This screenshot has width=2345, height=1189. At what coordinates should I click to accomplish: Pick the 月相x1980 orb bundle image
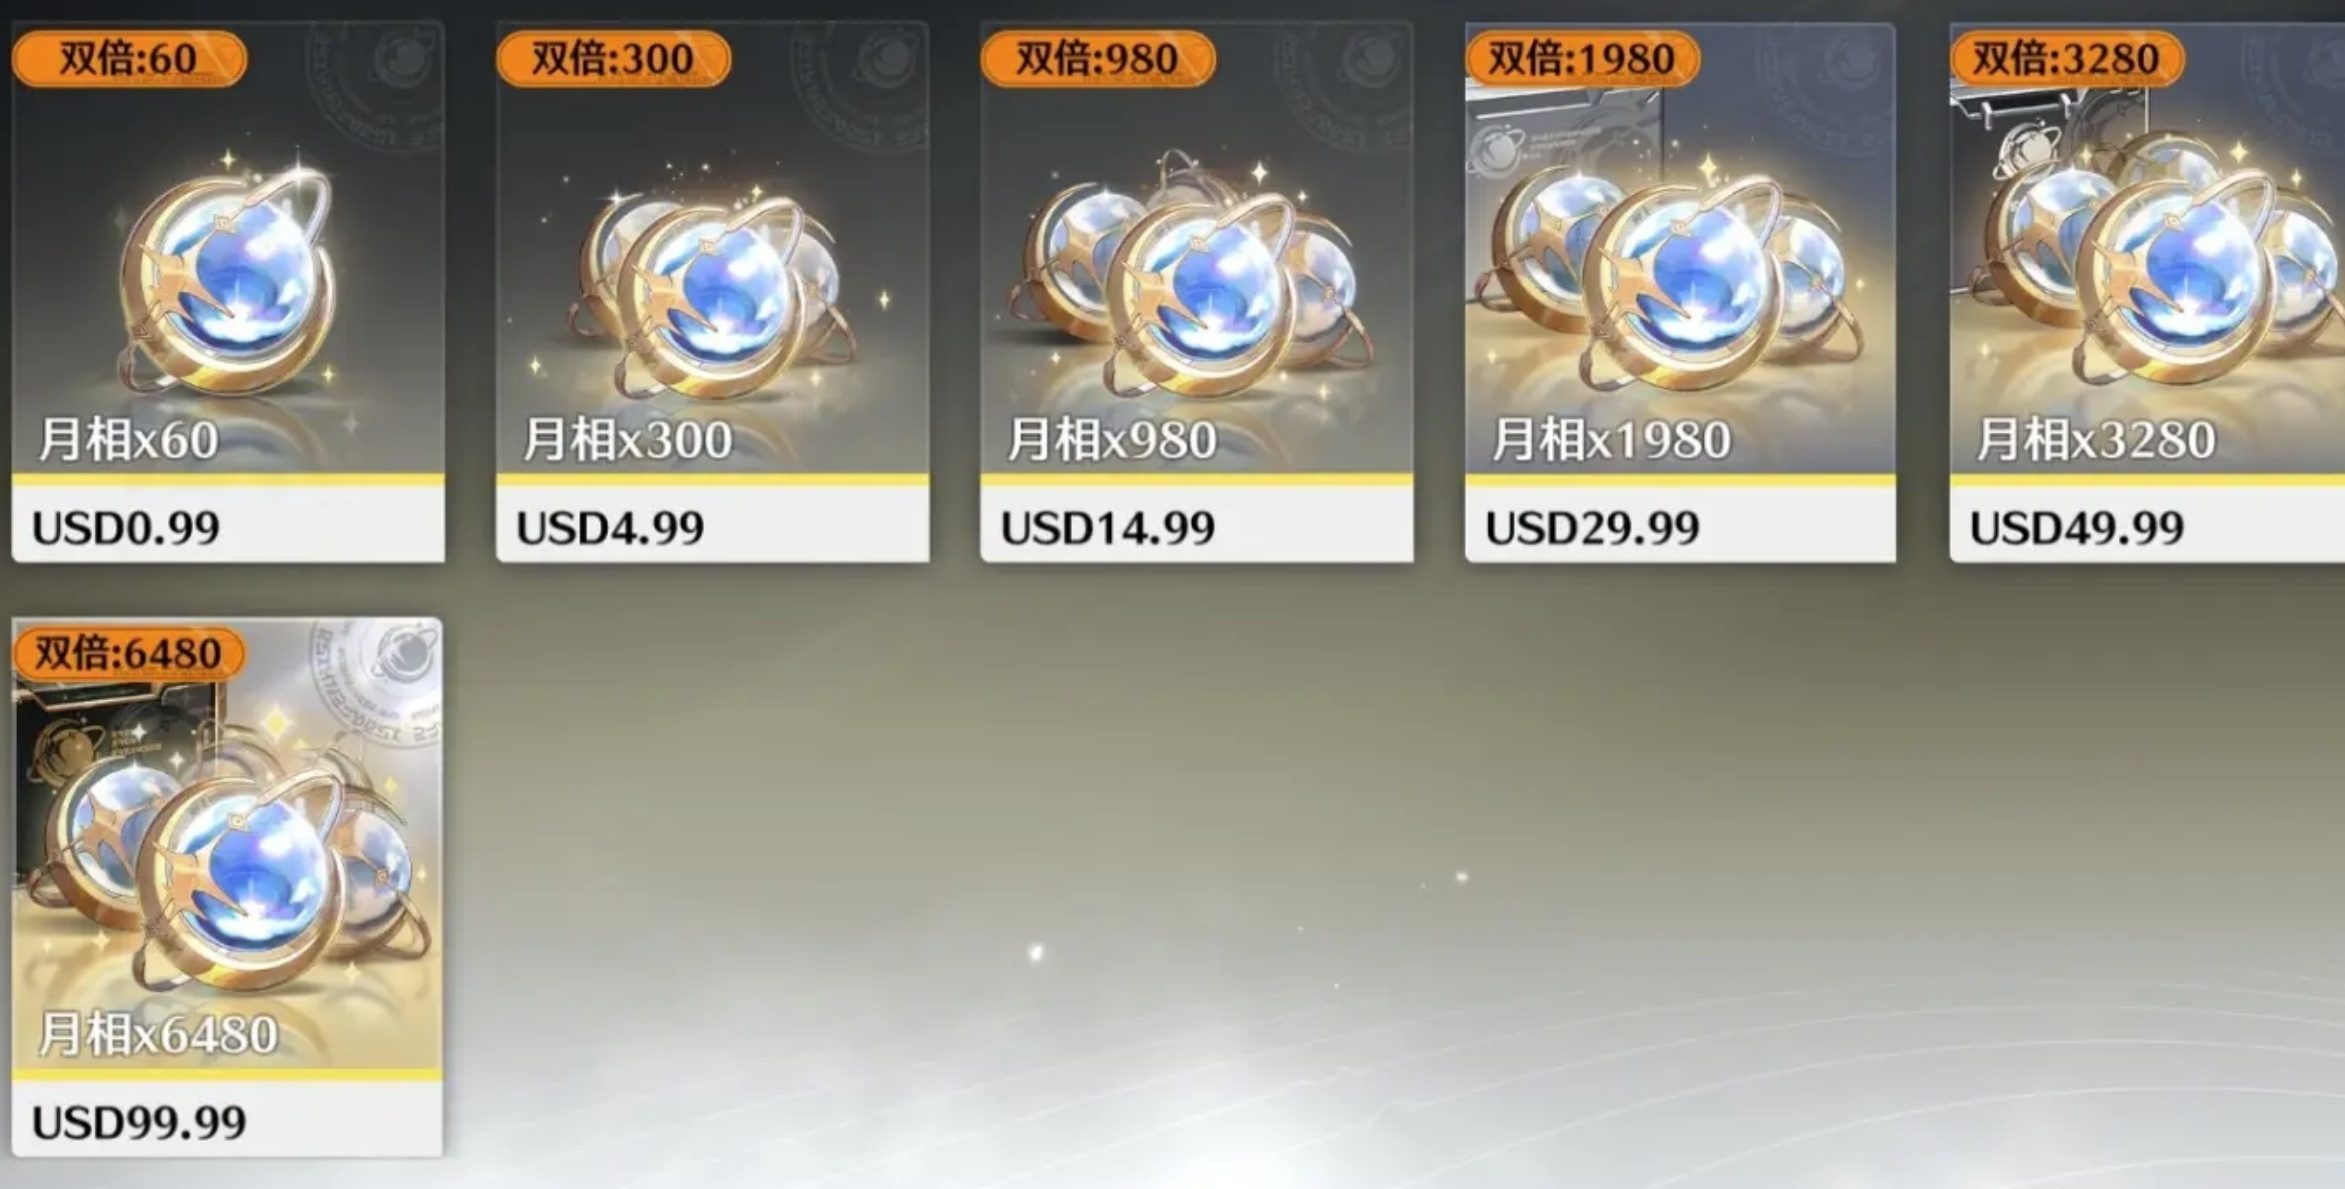coord(1680,268)
